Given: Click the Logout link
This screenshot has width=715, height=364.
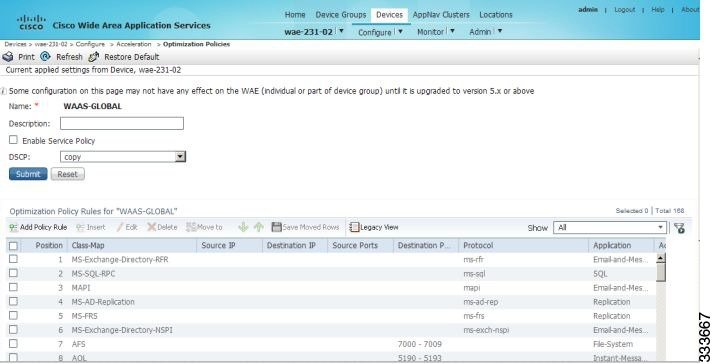Looking at the screenshot, I should point(624,10).
